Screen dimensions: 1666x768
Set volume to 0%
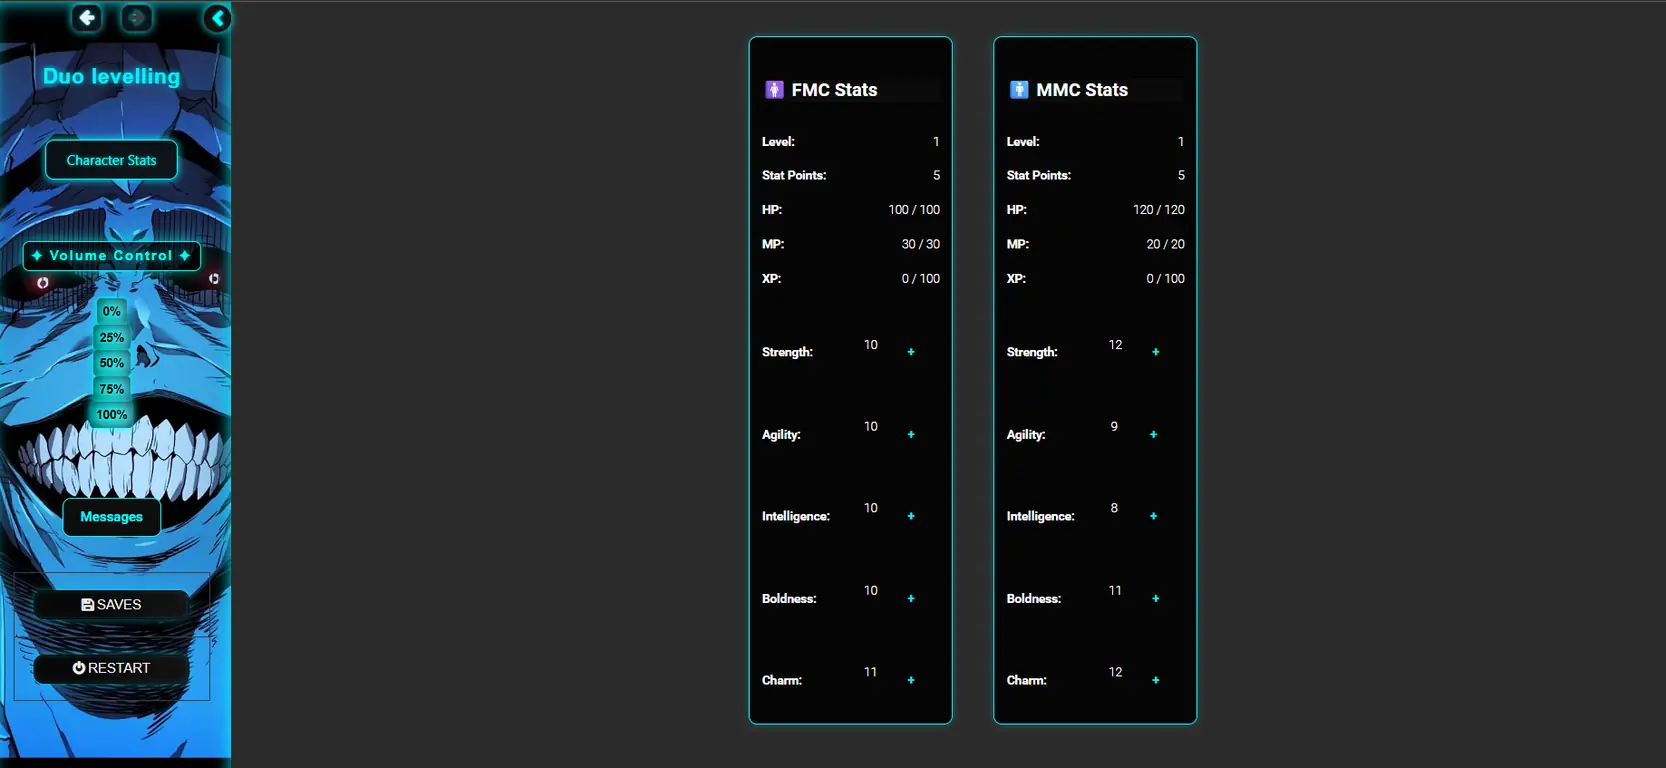pyautogui.click(x=111, y=311)
